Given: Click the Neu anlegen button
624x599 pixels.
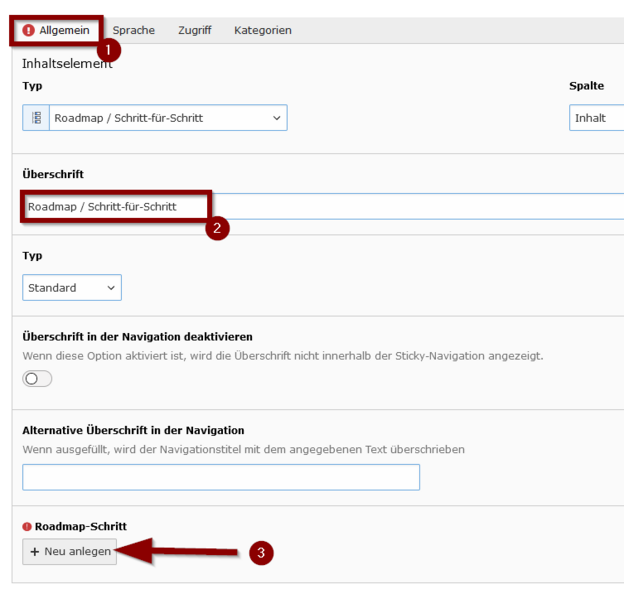Looking at the screenshot, I should [70, 552].
